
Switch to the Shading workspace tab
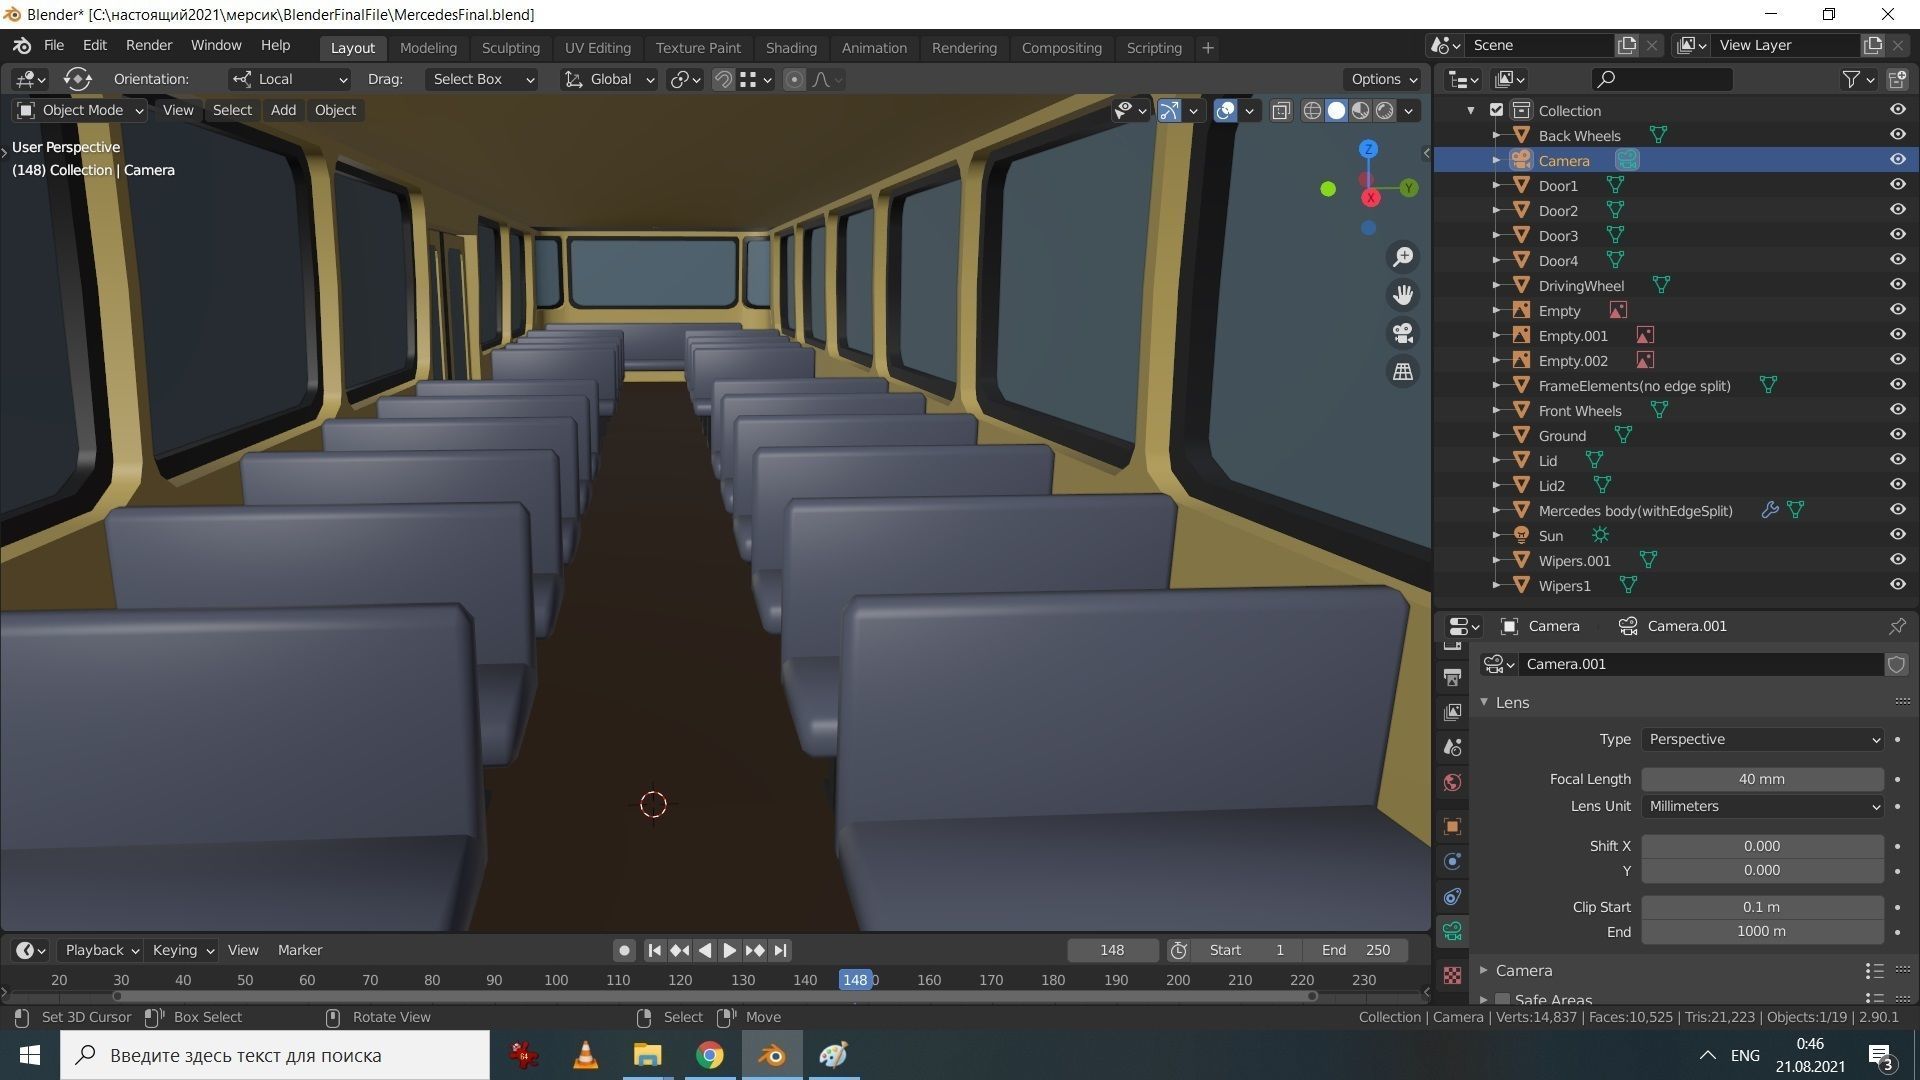click(x=790, y=48)
